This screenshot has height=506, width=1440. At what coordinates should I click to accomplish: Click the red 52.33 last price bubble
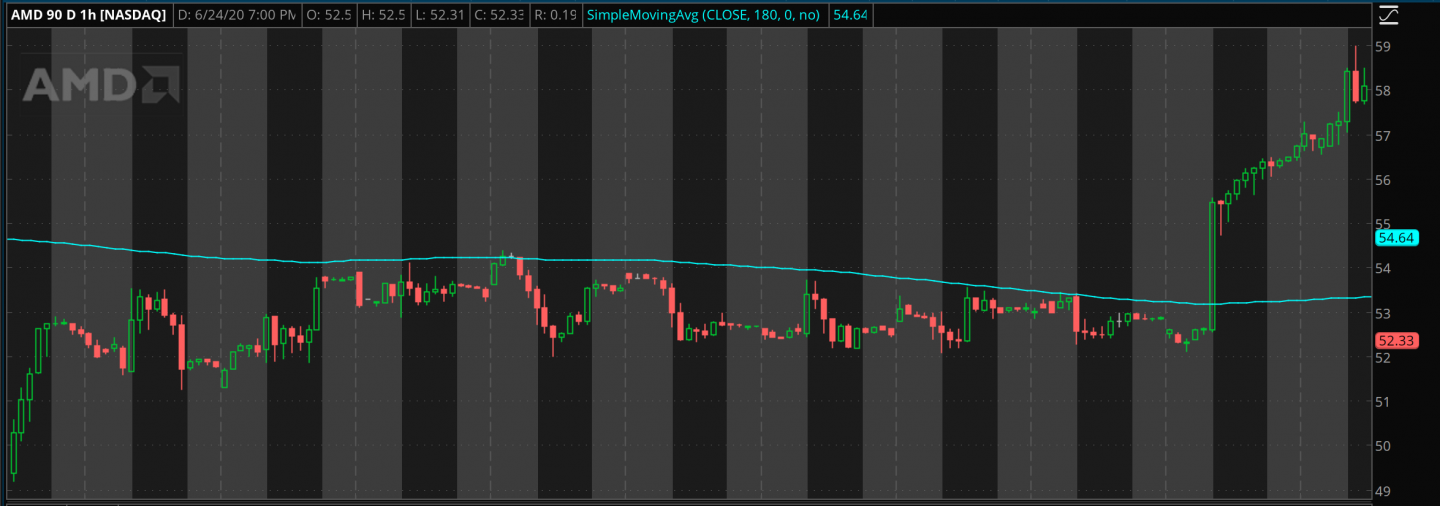coord(1397,341)
